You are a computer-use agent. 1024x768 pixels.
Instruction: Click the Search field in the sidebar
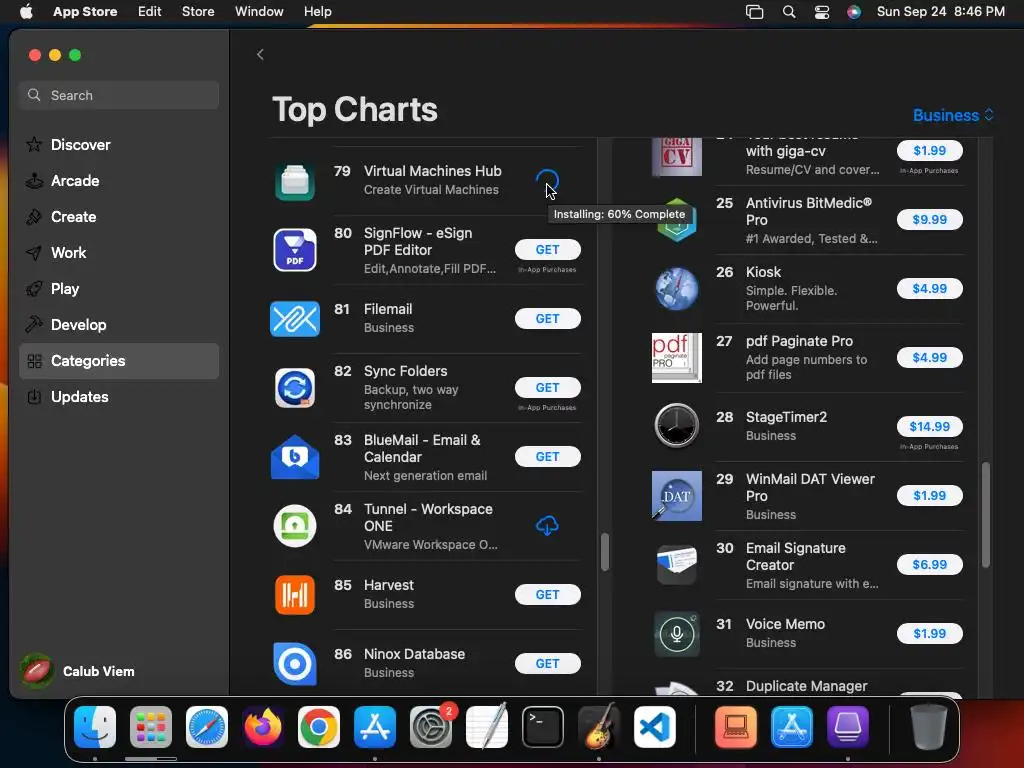point(119,95)
